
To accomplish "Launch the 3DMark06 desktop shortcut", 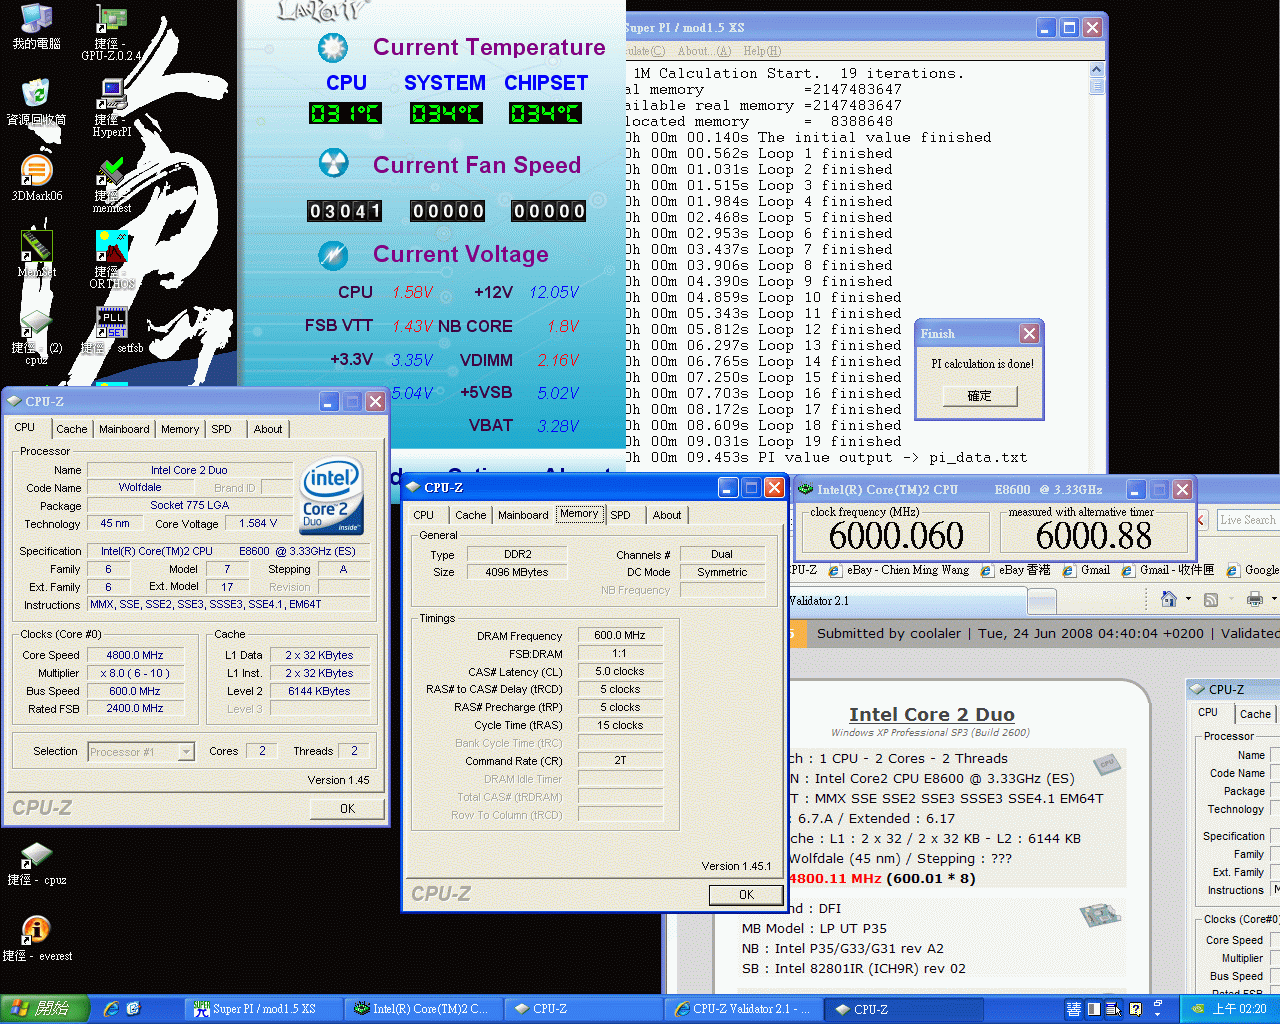I will click(36, 172).
